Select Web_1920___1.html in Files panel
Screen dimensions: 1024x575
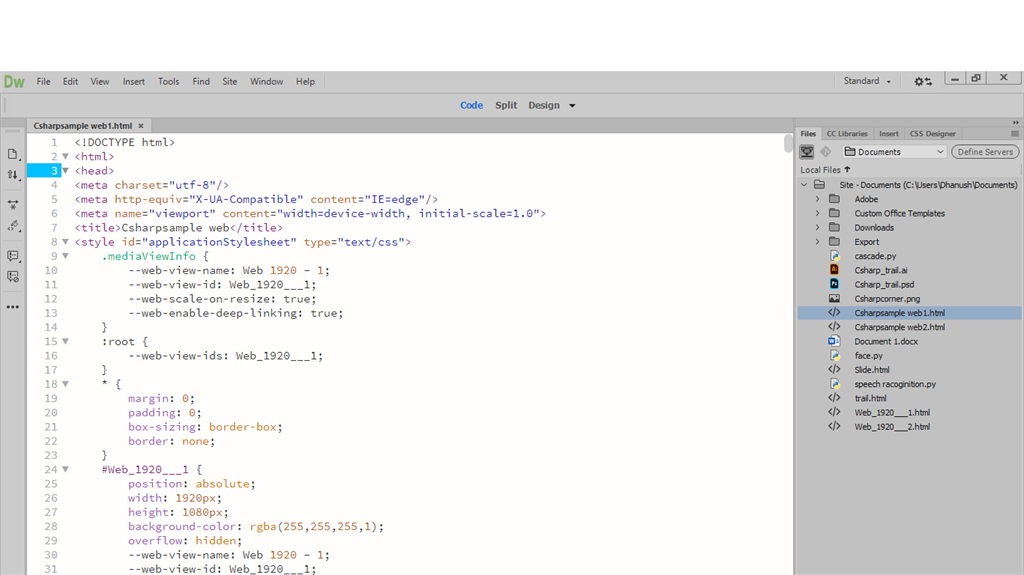[x=892, y=412]
